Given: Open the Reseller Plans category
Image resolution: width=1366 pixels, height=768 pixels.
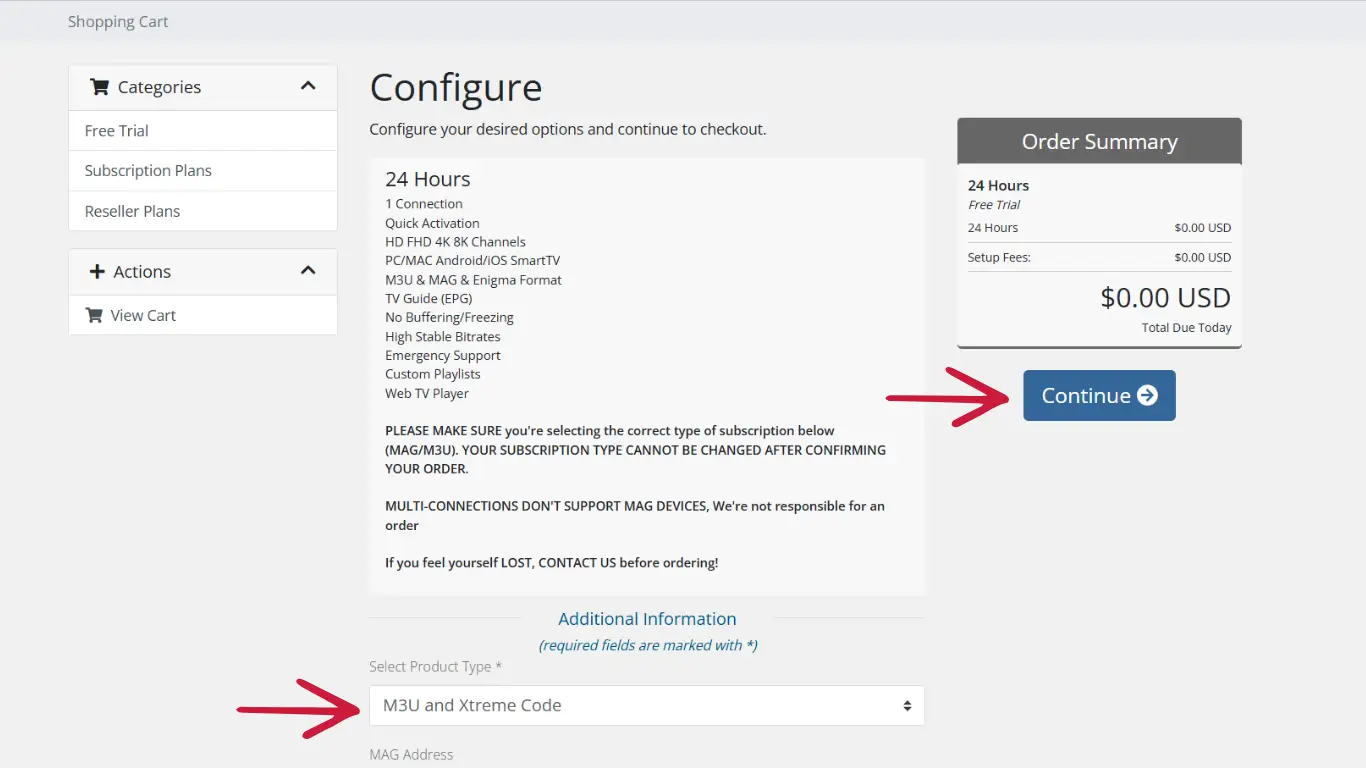Looking at the screenshot, I should pos(203,211).
